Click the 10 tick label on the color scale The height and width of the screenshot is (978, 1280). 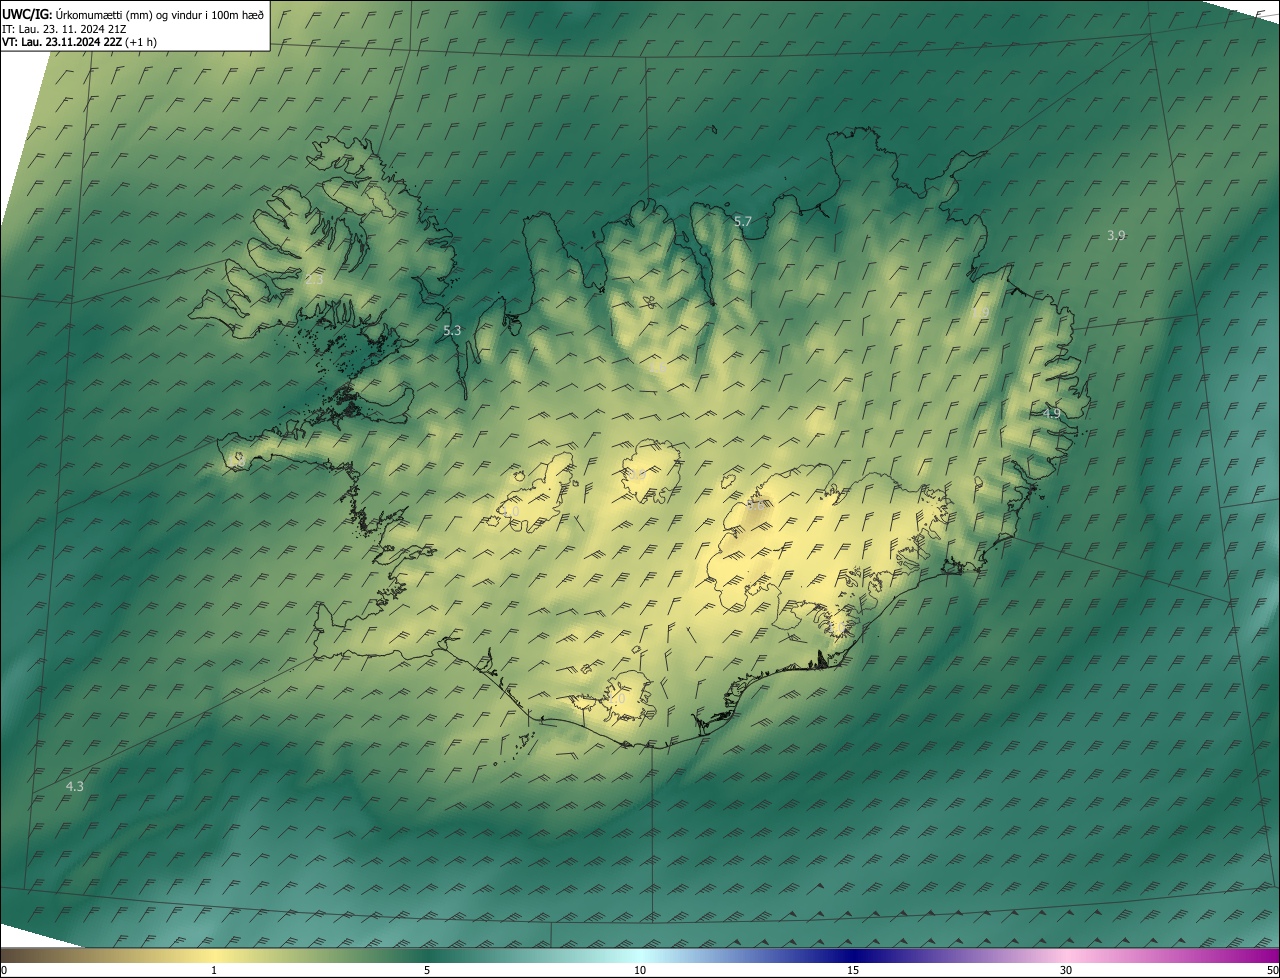640,970
